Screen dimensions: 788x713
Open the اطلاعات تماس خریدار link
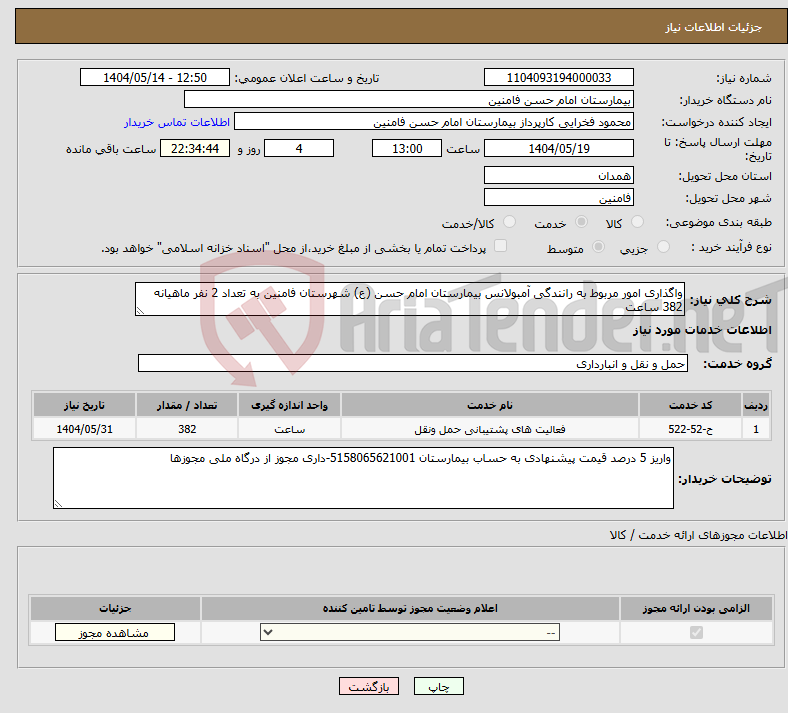(177, 122)
